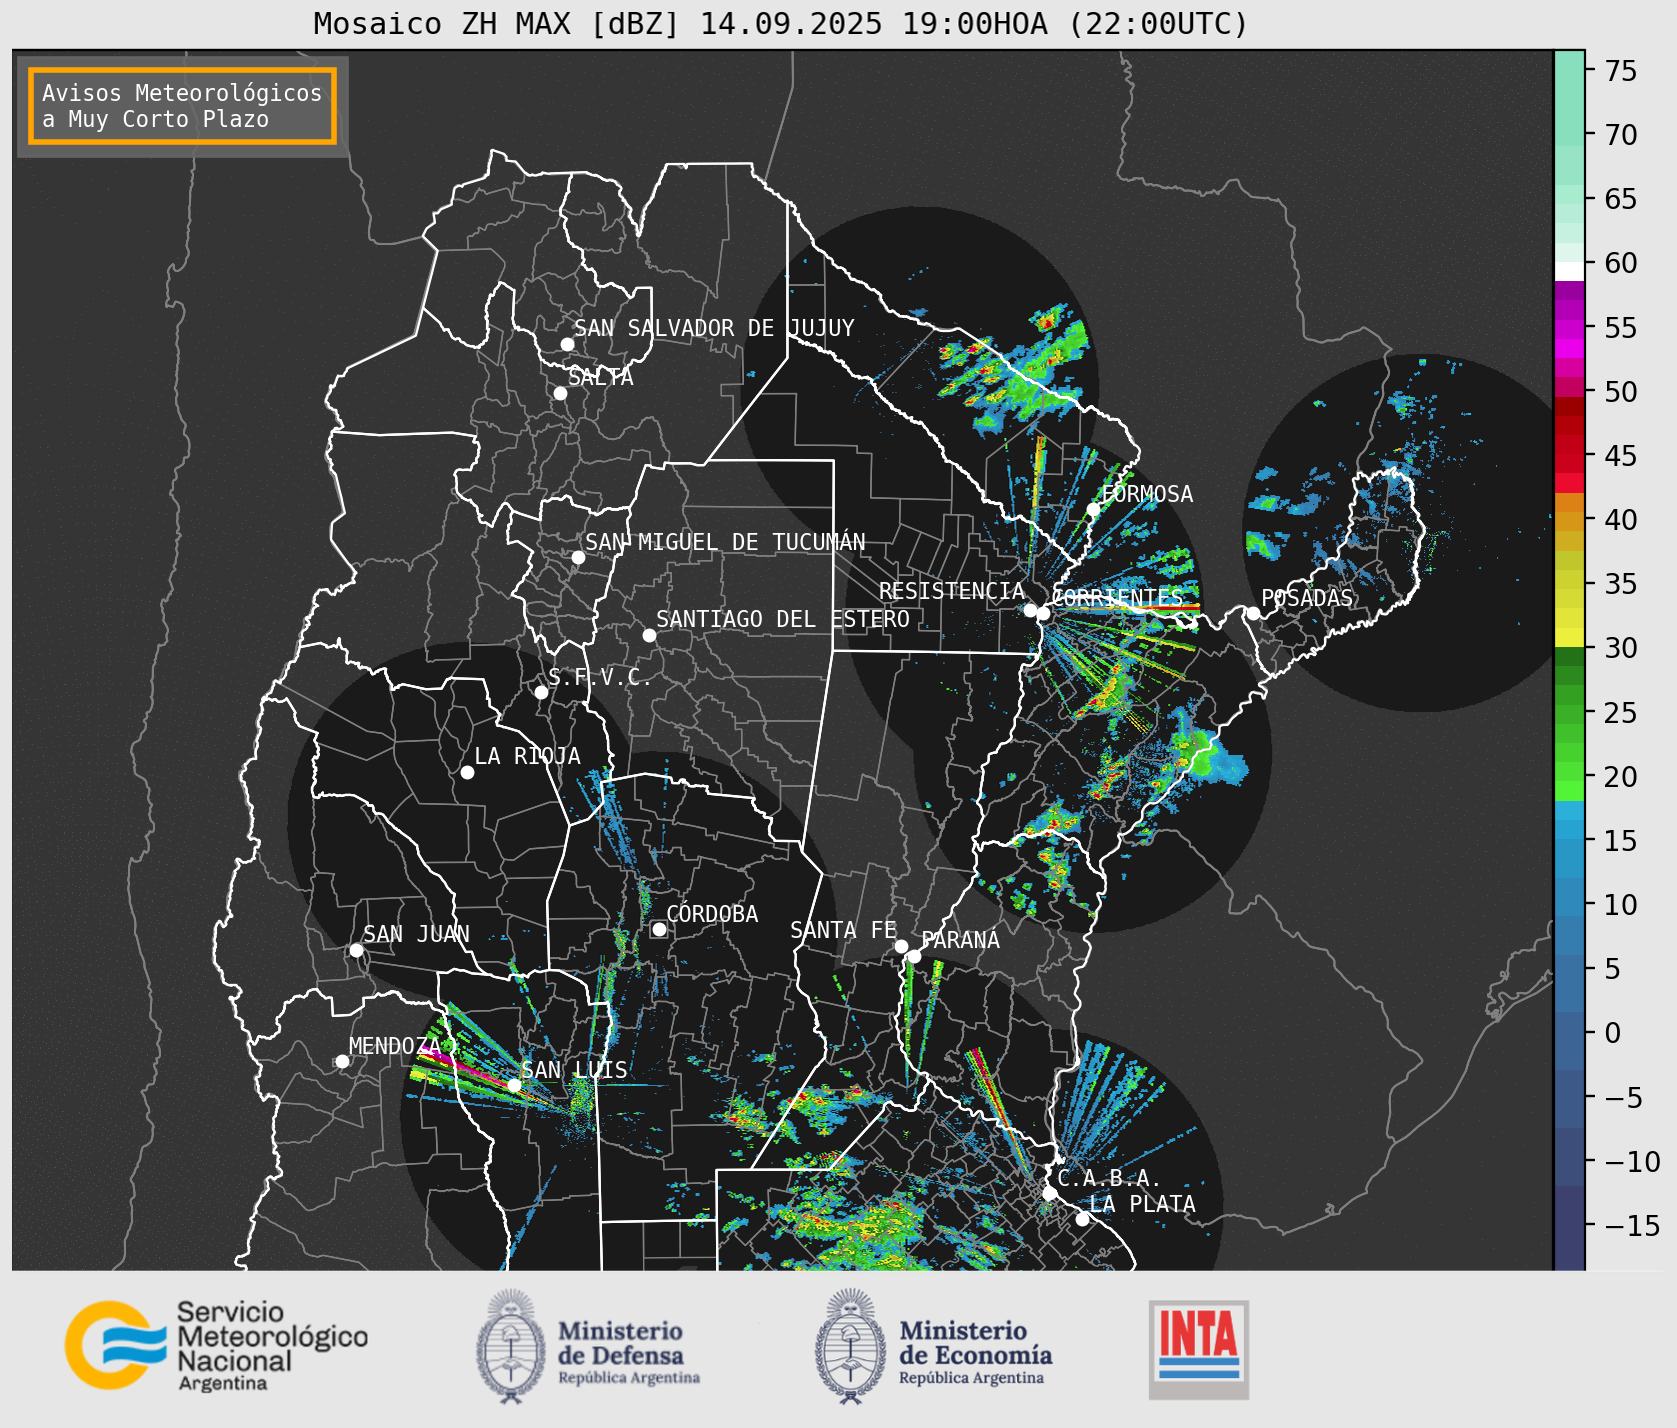Click the SANTIAGO DEL ESTERO label

[x=783, y=619]
